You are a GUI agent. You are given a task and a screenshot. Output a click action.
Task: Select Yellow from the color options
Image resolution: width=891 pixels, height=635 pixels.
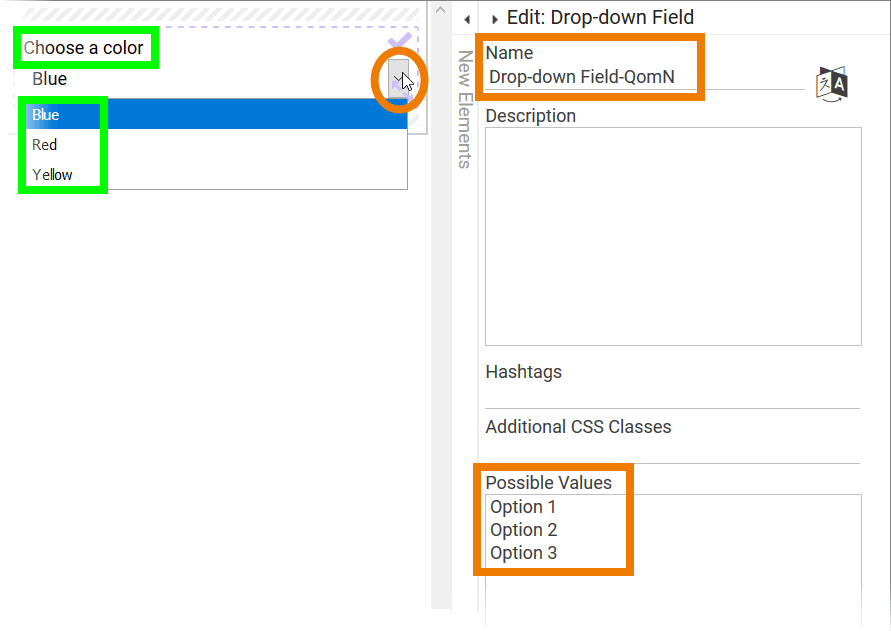click(x=52, y=174)
